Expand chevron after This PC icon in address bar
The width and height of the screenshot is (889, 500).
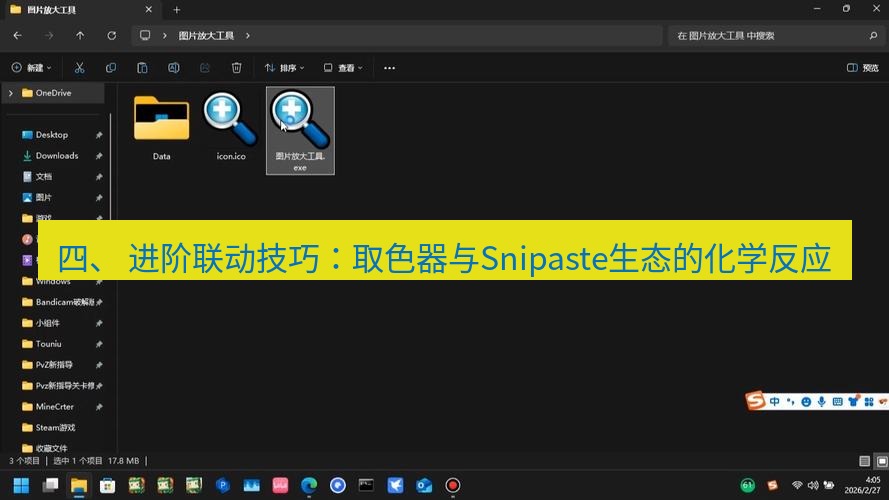(x=164, y=36)
